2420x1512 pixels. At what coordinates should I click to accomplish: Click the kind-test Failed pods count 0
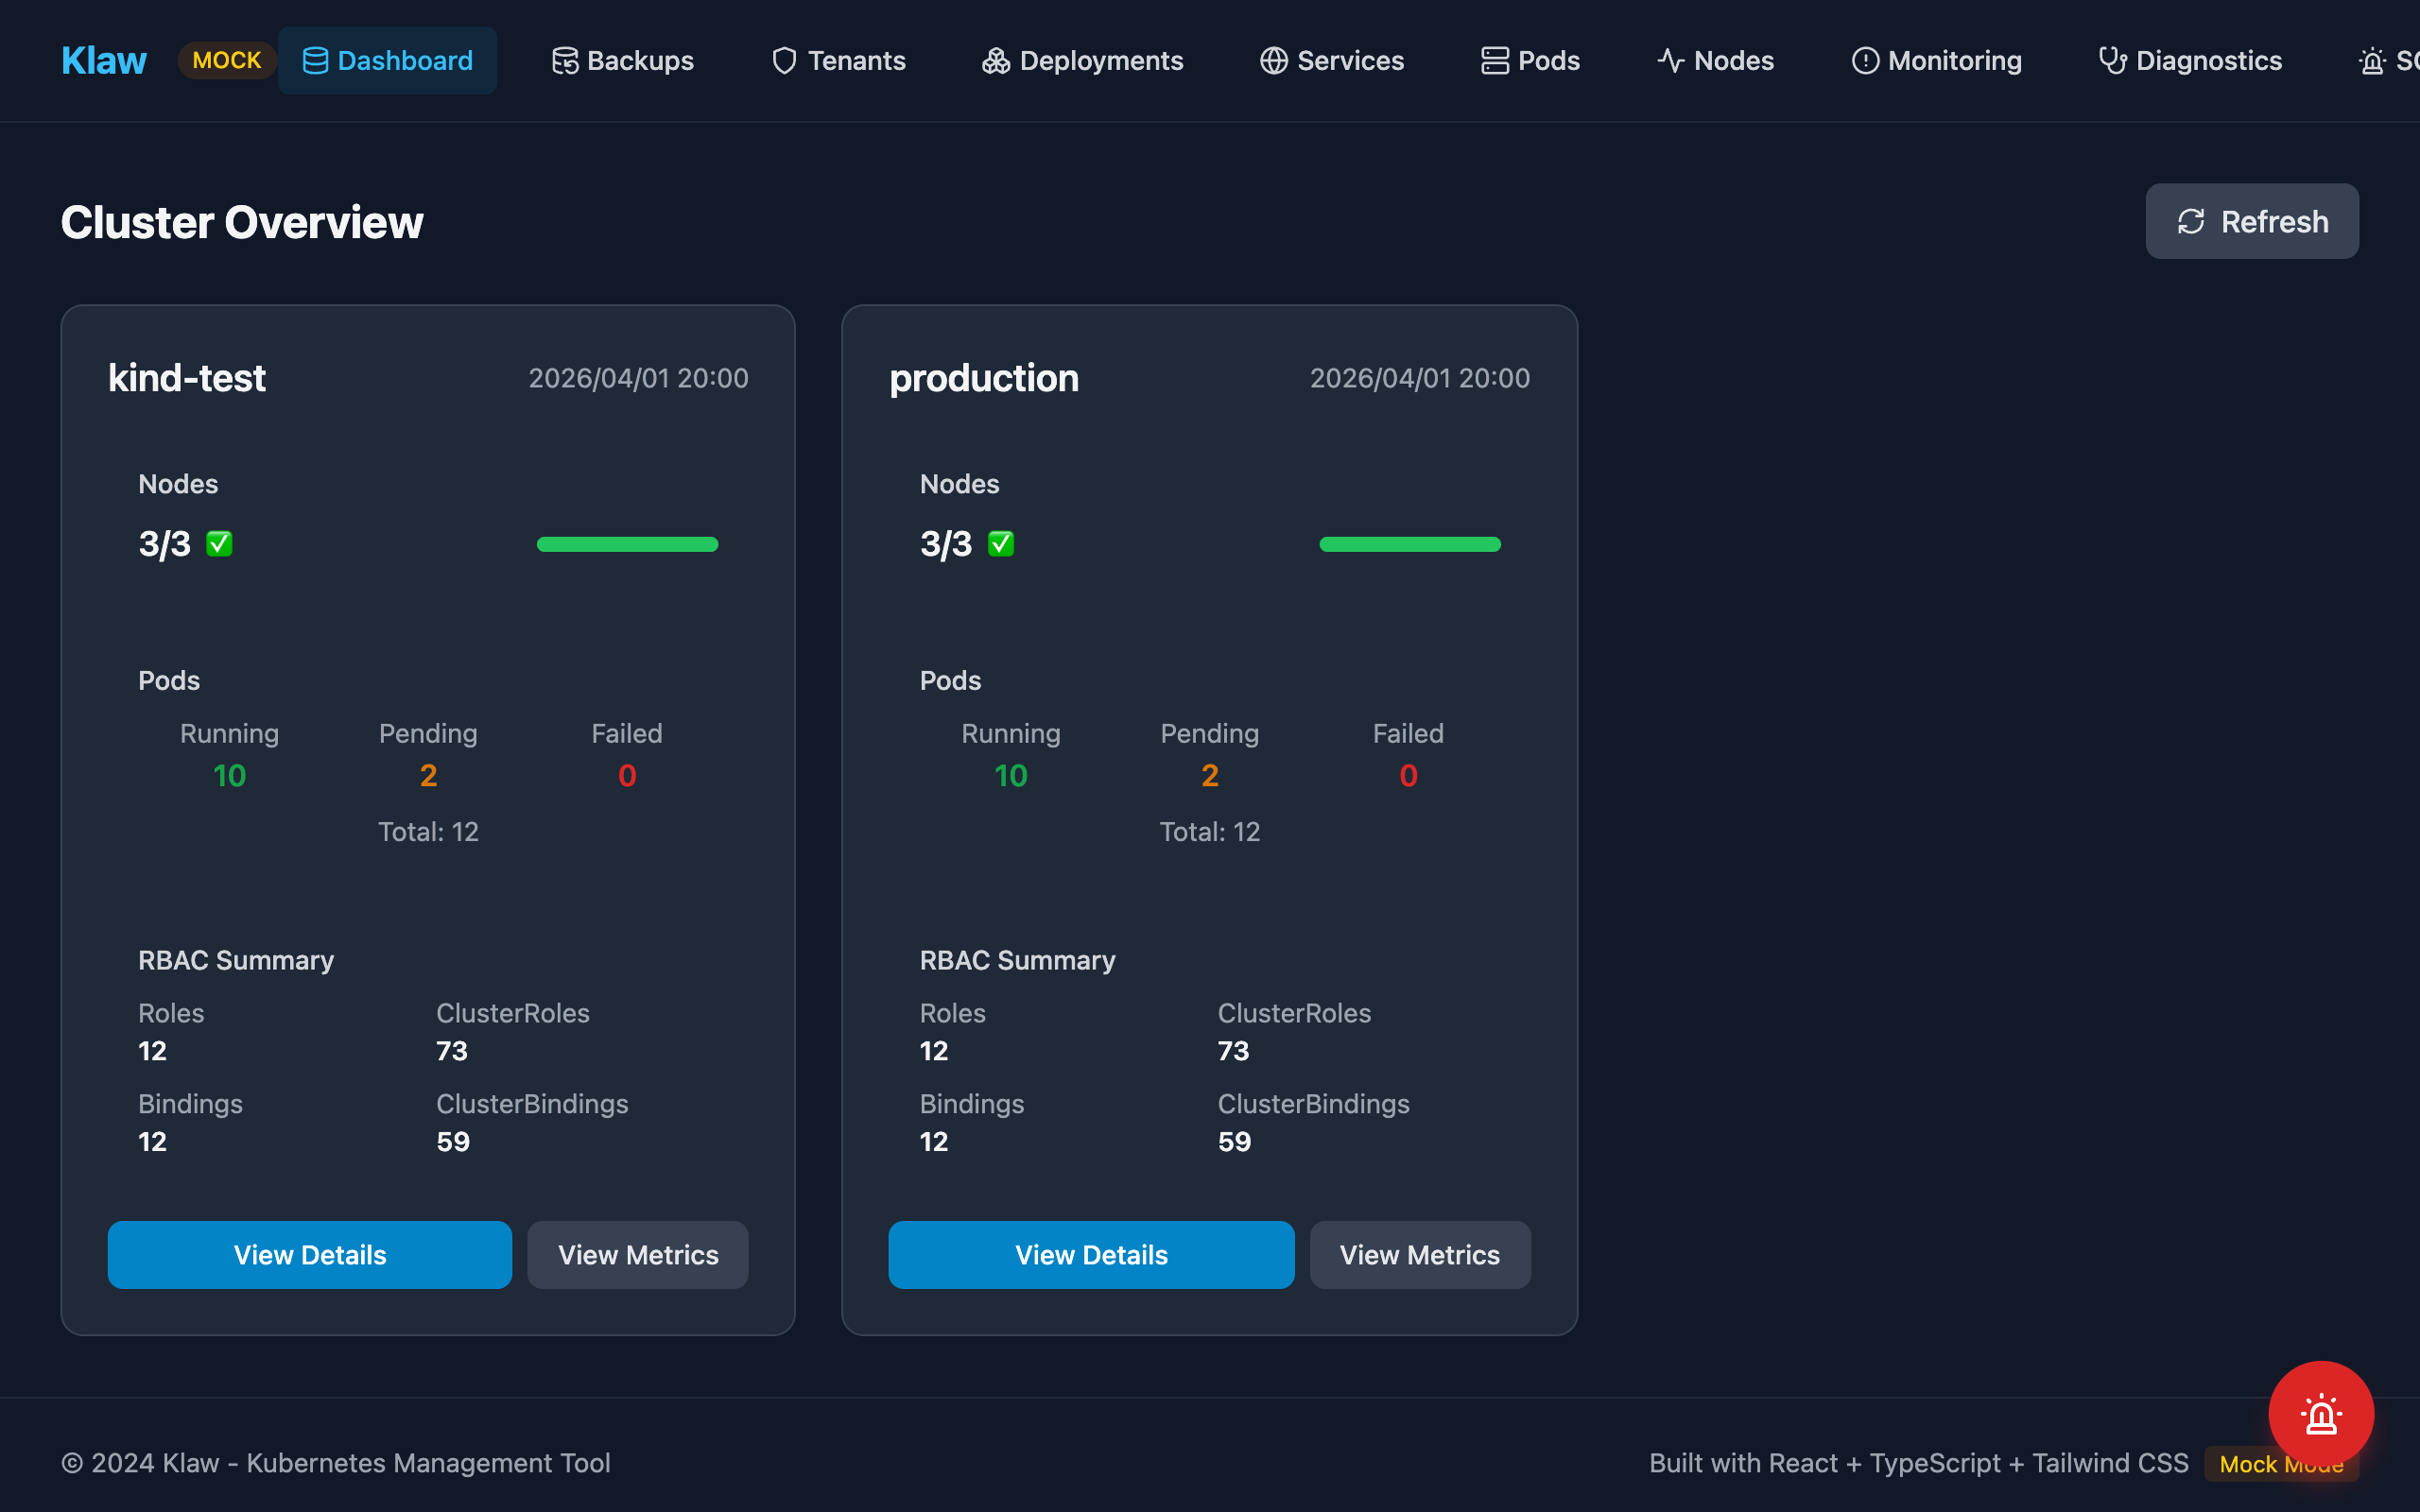(x=627, y=776)
